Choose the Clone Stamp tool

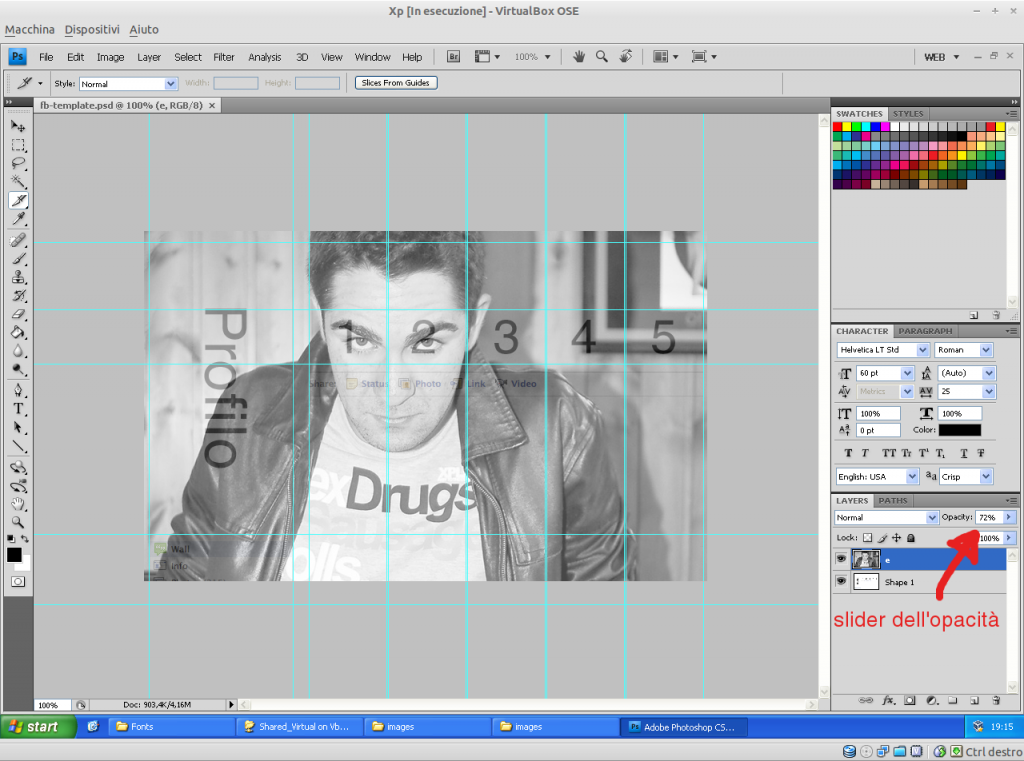click(x=18, y=277)
